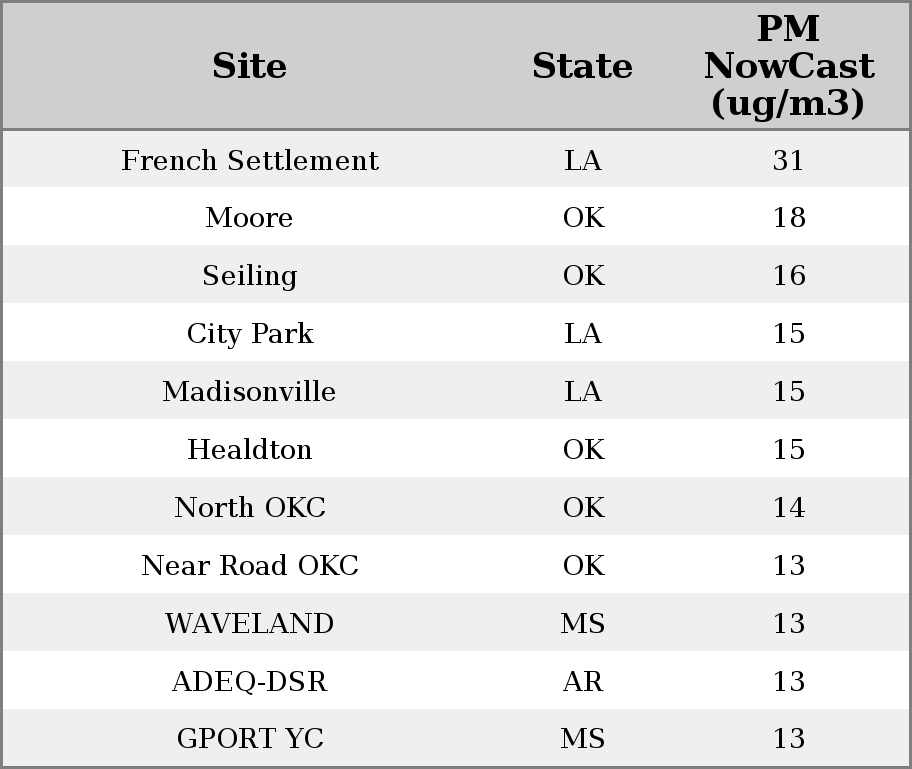
Task: Select the North OKC site cell
Action: point(249,508)
